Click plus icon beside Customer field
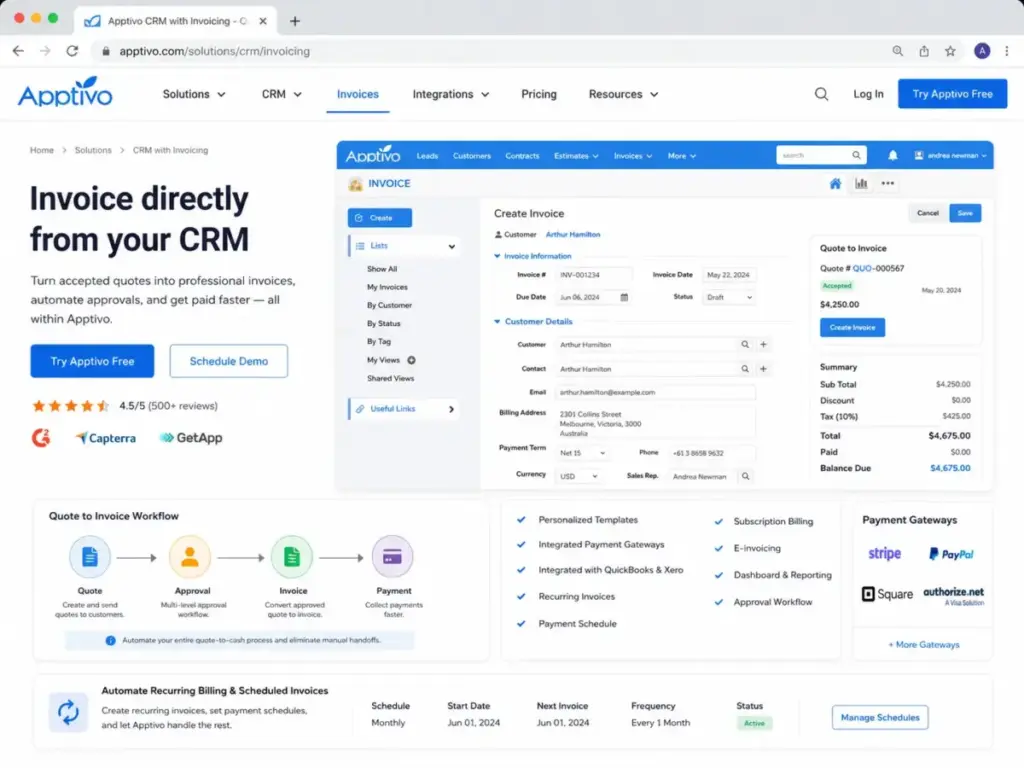The width and height of the screenshot is (1024, 768). tap(763, 344)
